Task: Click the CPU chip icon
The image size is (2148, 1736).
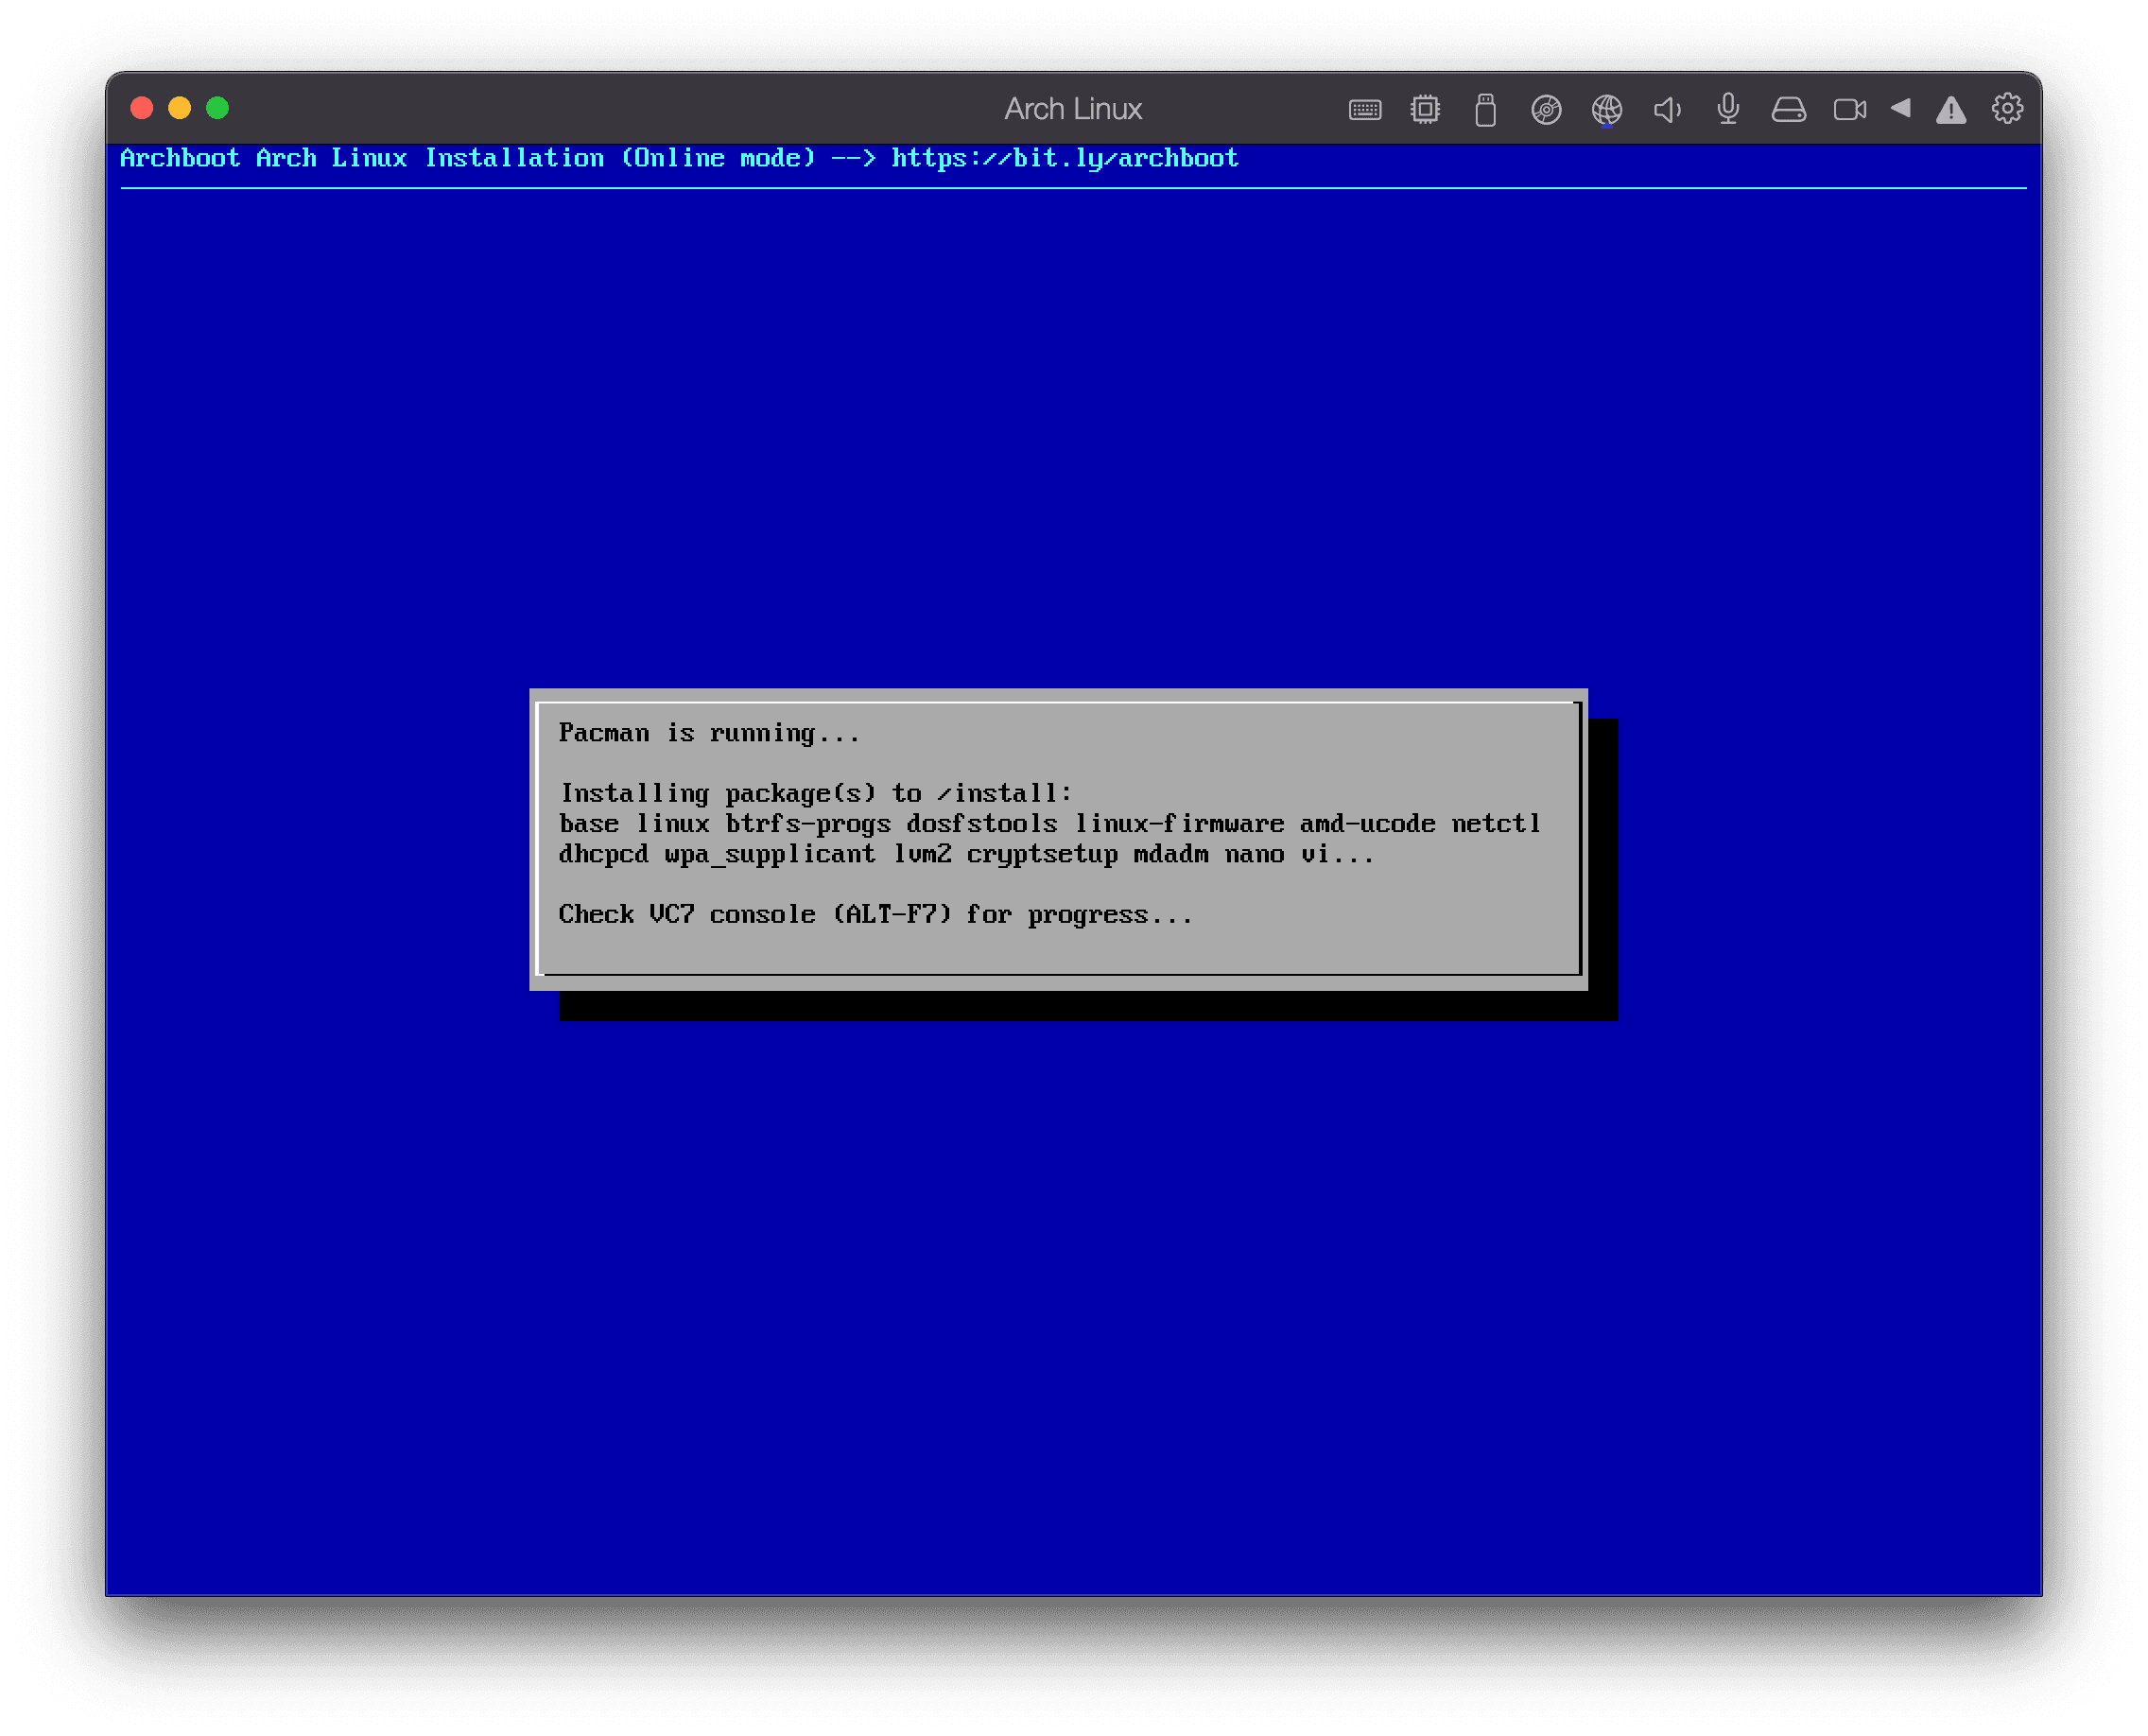Action: (1425, 109)
